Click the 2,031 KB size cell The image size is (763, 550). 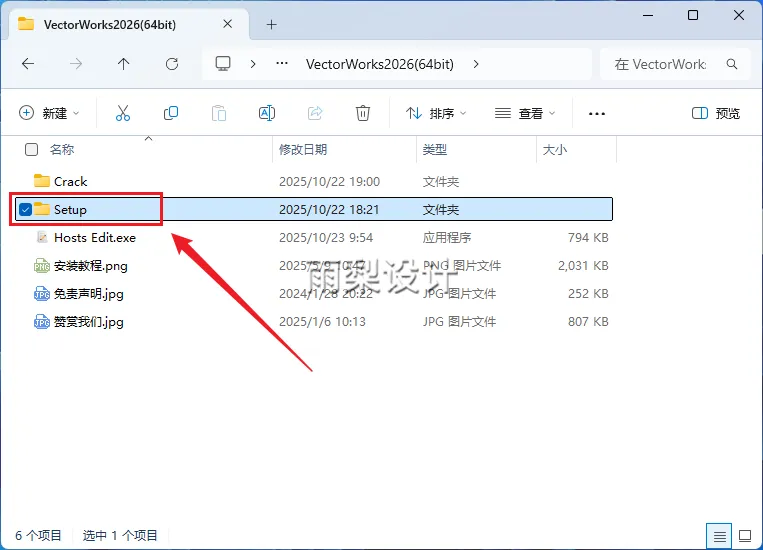(x=583, y=266)
